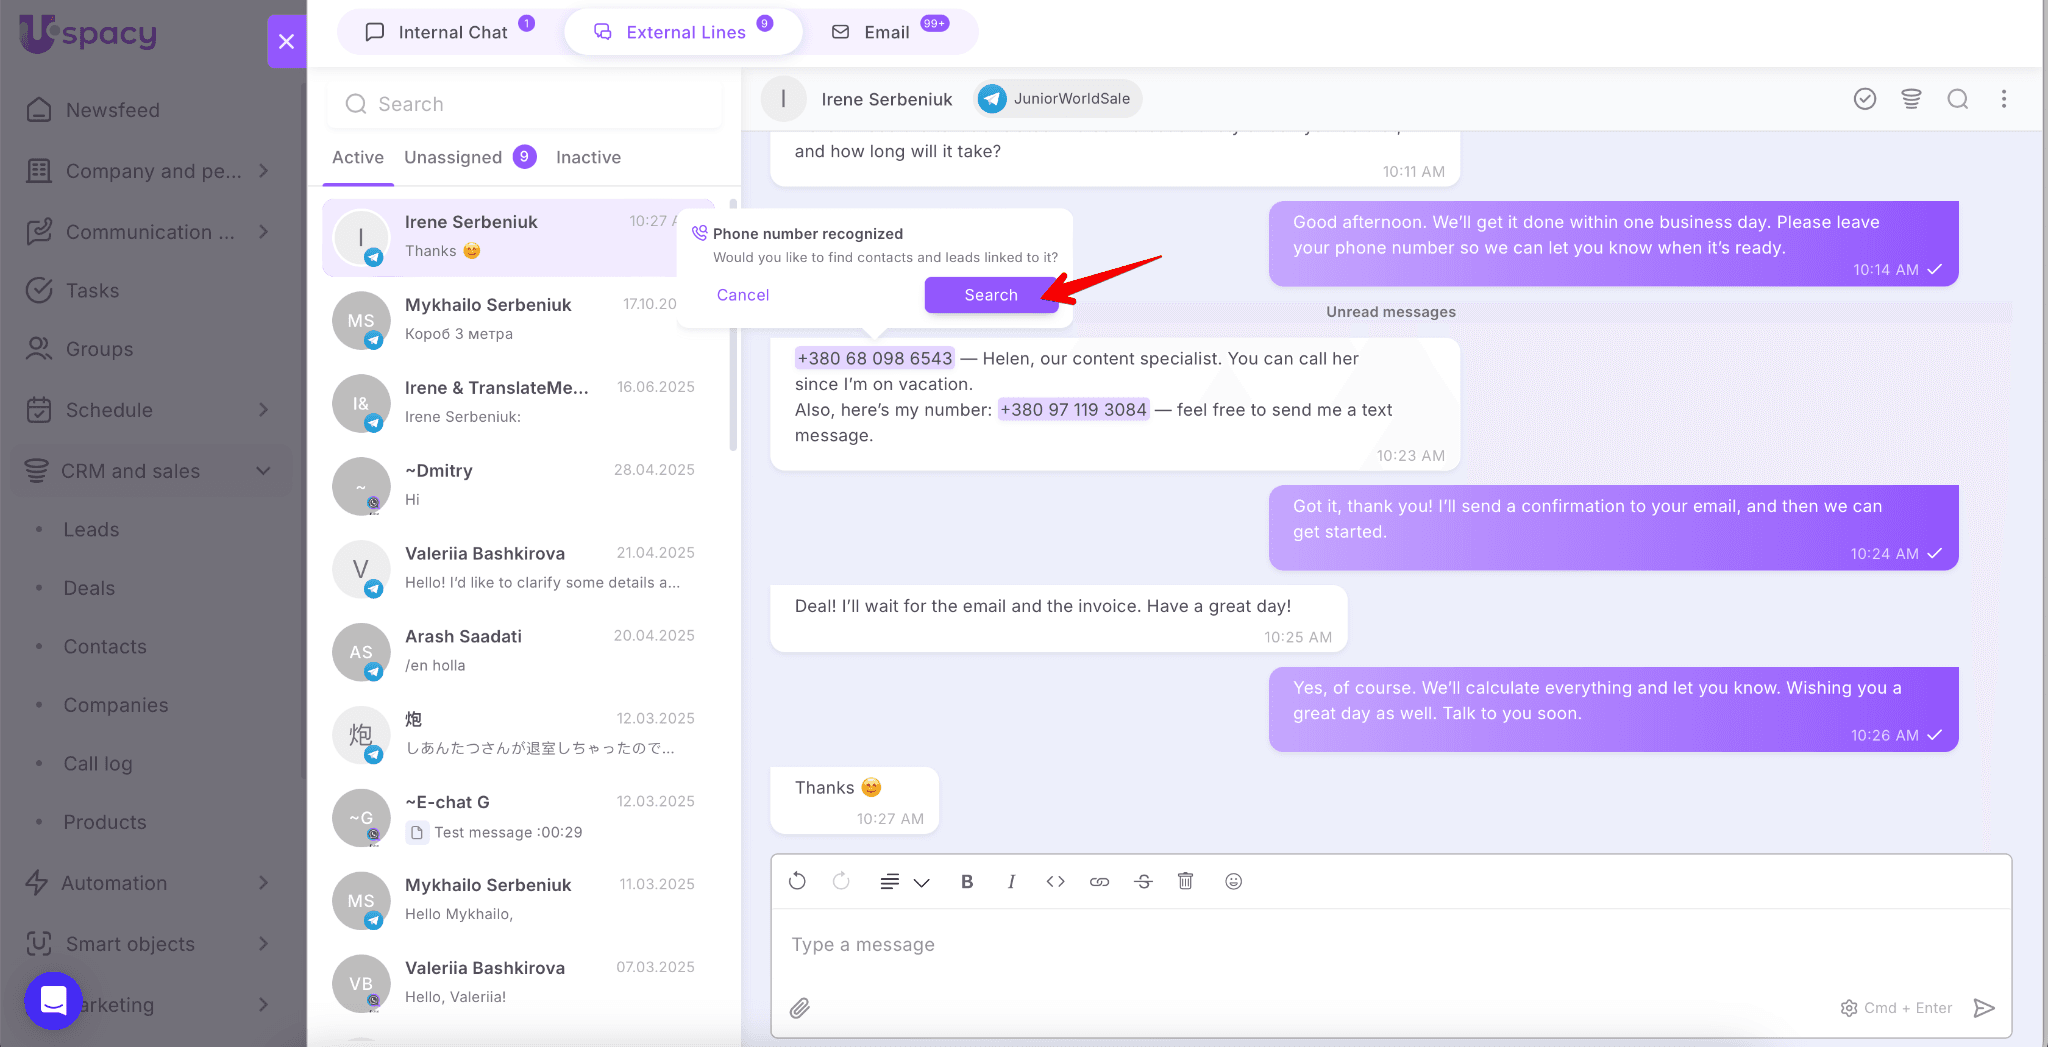Click Cancel in phone recognized popup
2048x1047 pixels.
[743, 295]
